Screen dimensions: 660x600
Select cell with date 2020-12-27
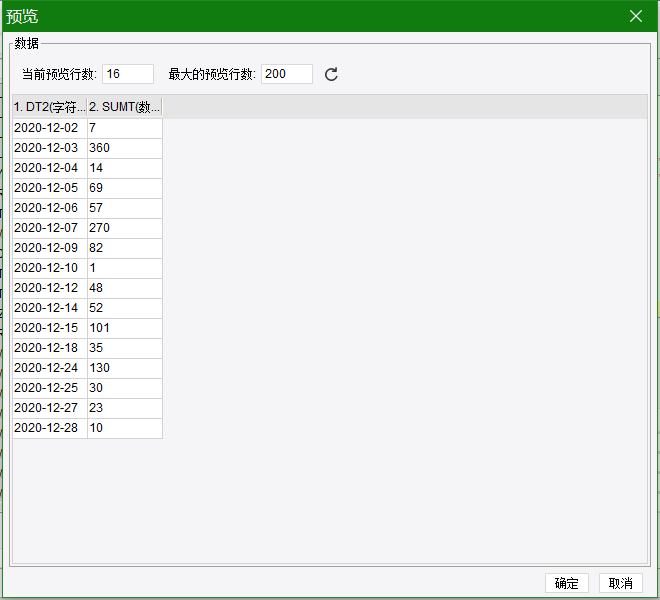(x=50, y=408)
